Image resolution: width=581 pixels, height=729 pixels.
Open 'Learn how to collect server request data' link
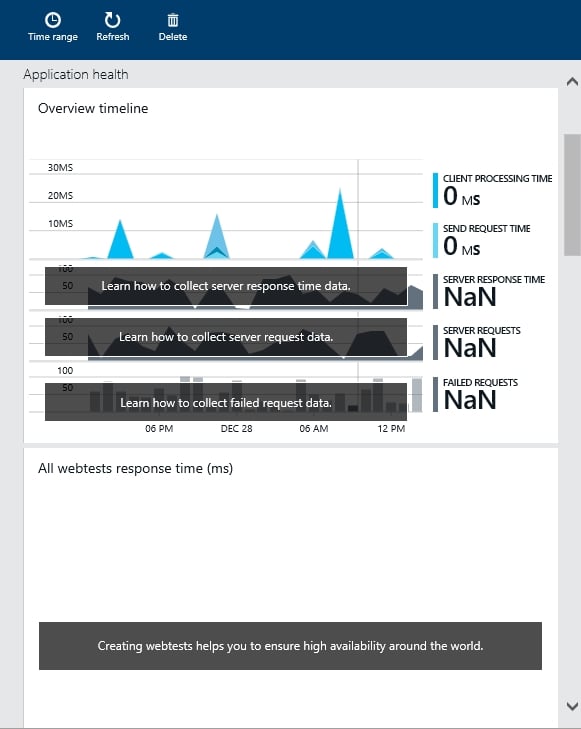(x=226, y=337)
